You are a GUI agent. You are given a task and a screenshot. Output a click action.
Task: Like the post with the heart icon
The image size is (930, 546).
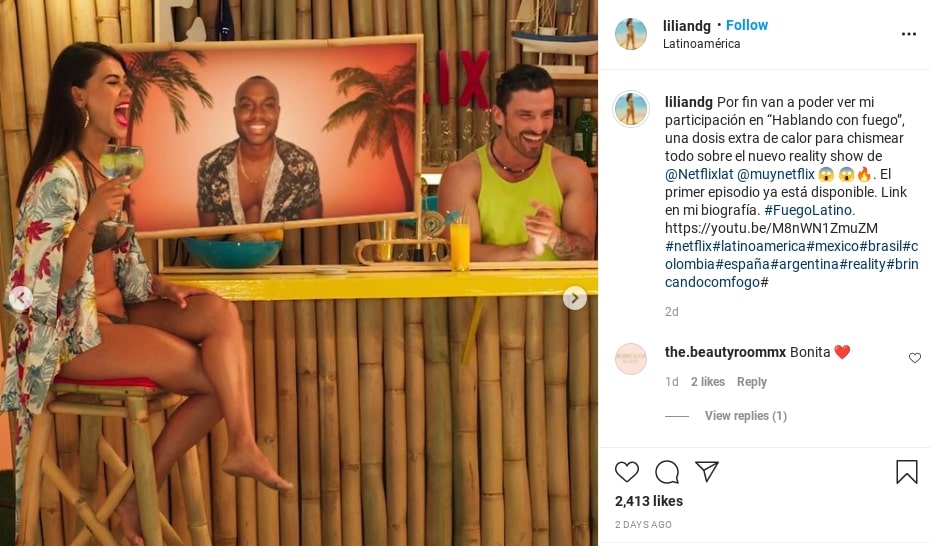(x=626, y=472)
